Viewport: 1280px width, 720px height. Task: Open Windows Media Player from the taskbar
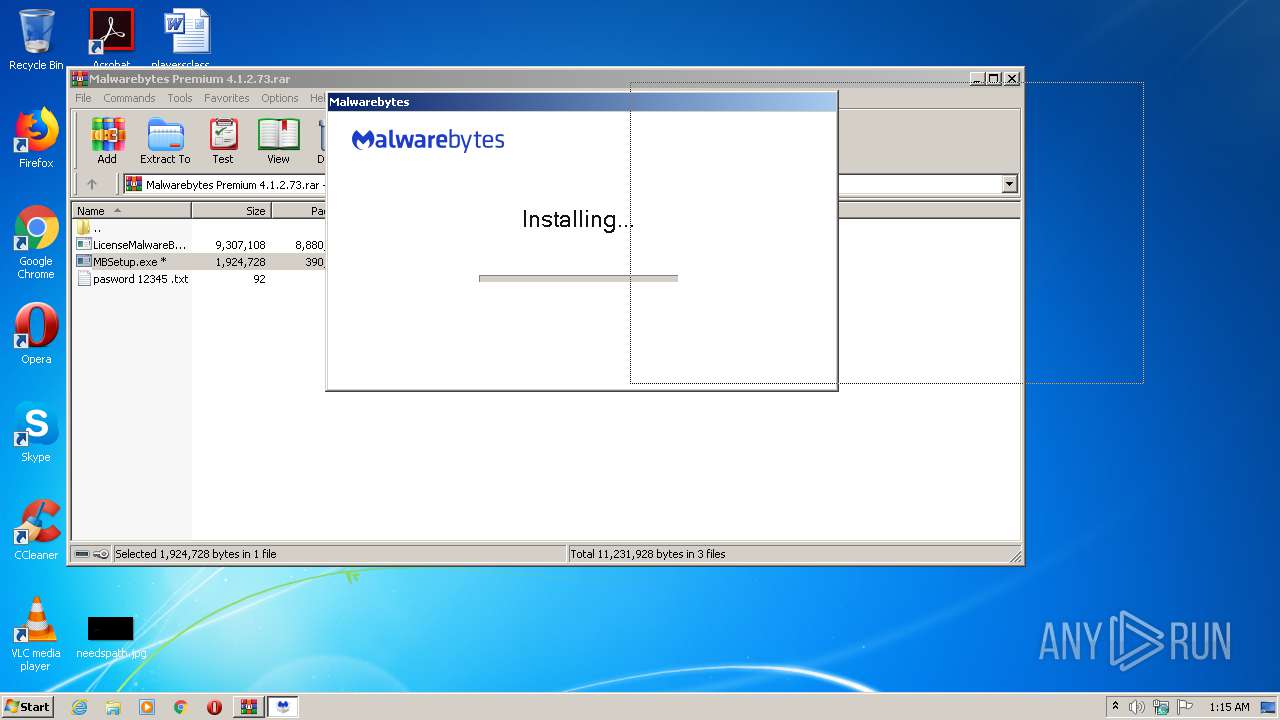click(x=147, y=707)
